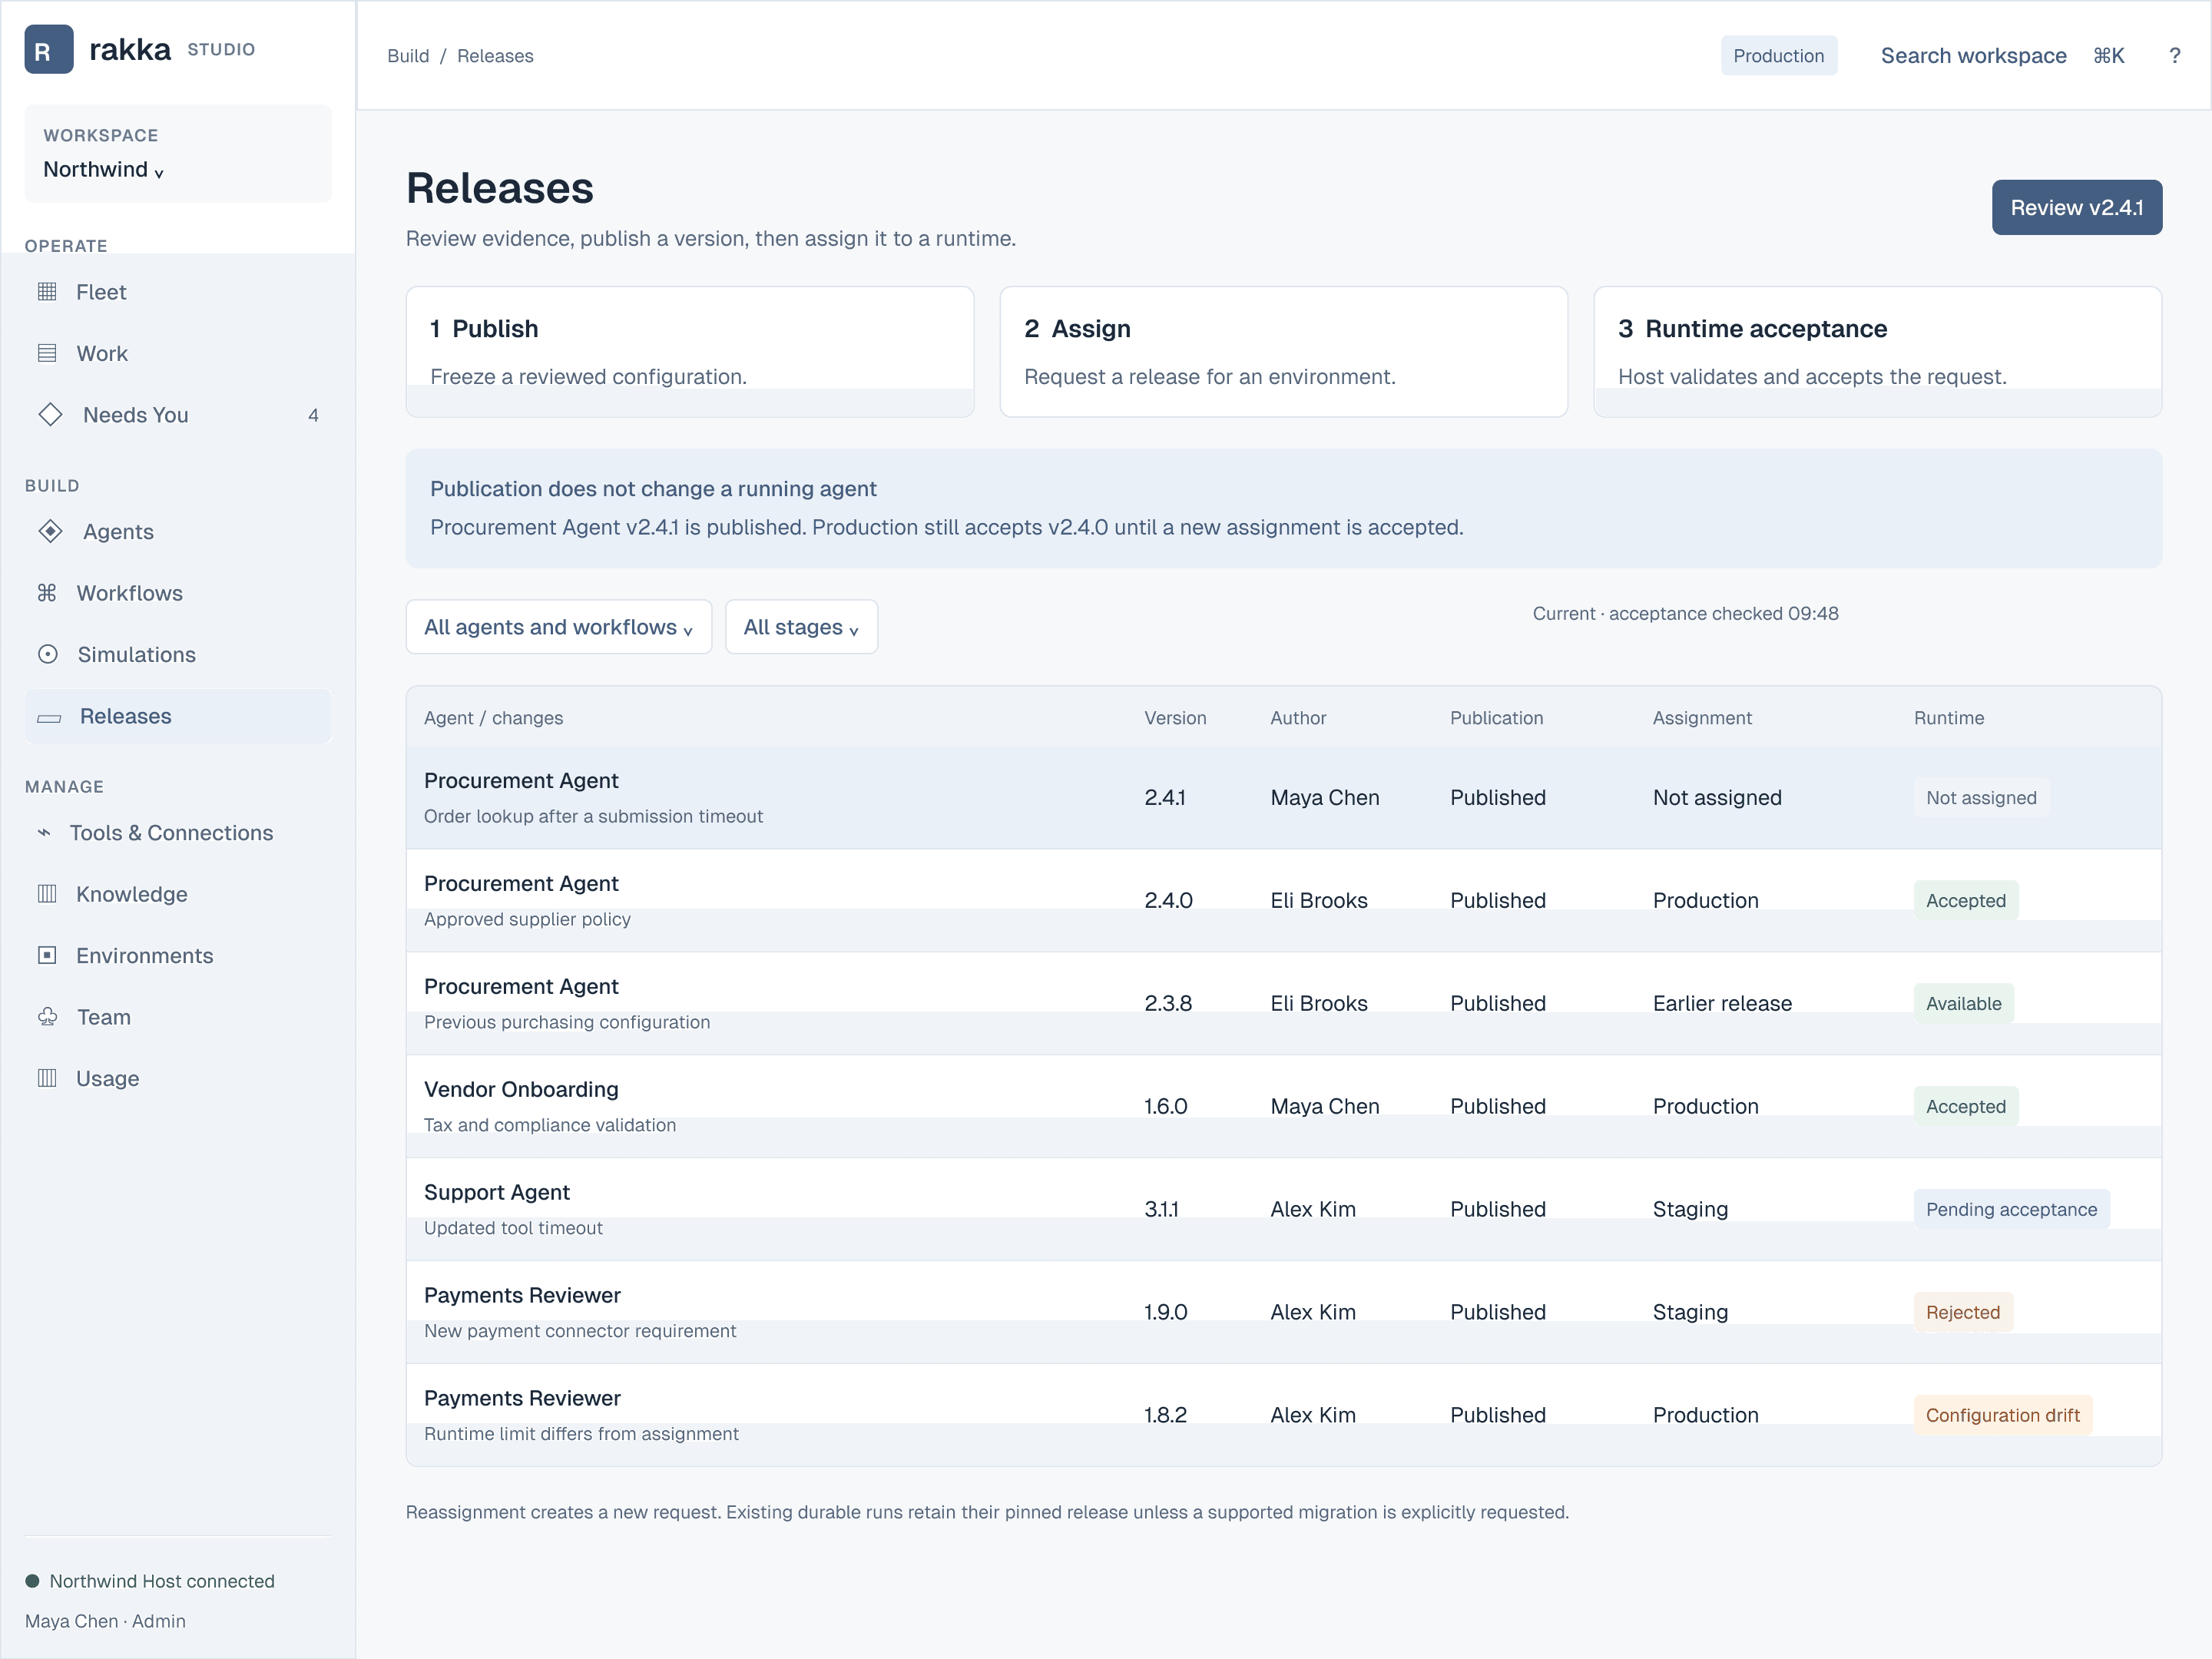Open the All stages filter dropdown

pos(801,627)
